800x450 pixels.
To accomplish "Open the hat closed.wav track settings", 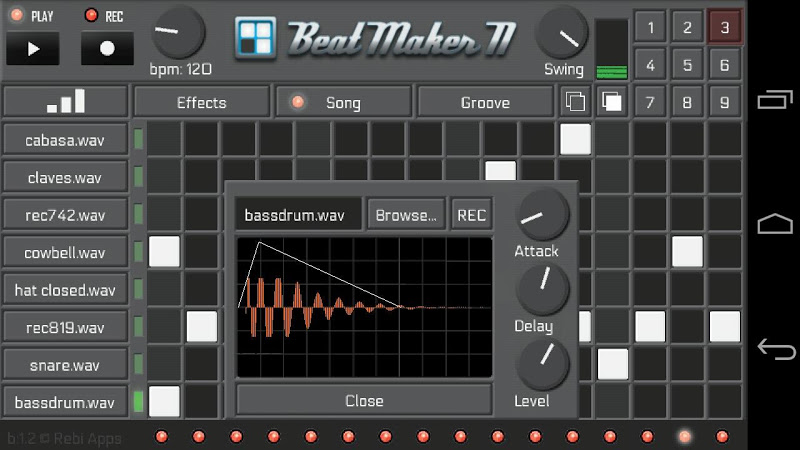I will pos(65,289).
